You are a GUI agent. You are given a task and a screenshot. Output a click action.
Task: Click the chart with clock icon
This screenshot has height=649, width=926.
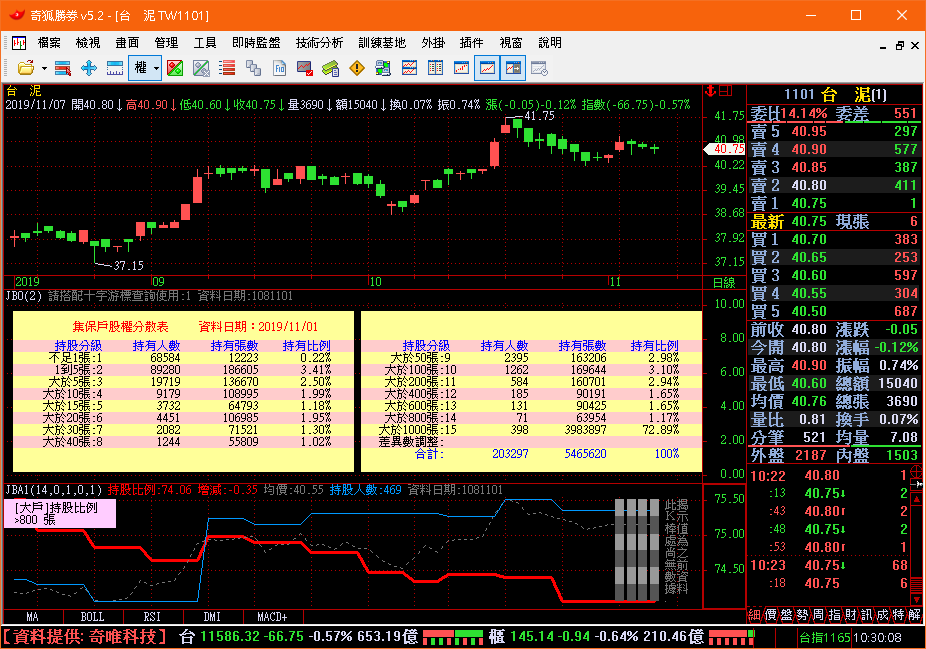[539, 68]
